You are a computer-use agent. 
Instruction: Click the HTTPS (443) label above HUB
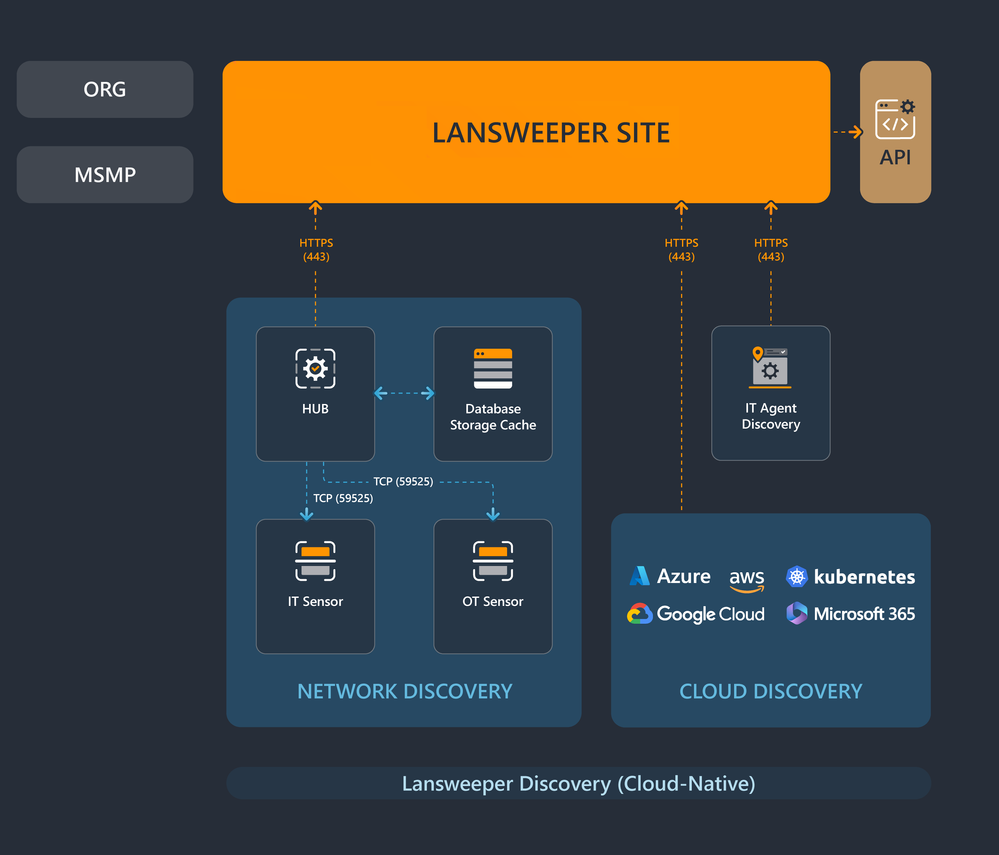coord(316,250)
